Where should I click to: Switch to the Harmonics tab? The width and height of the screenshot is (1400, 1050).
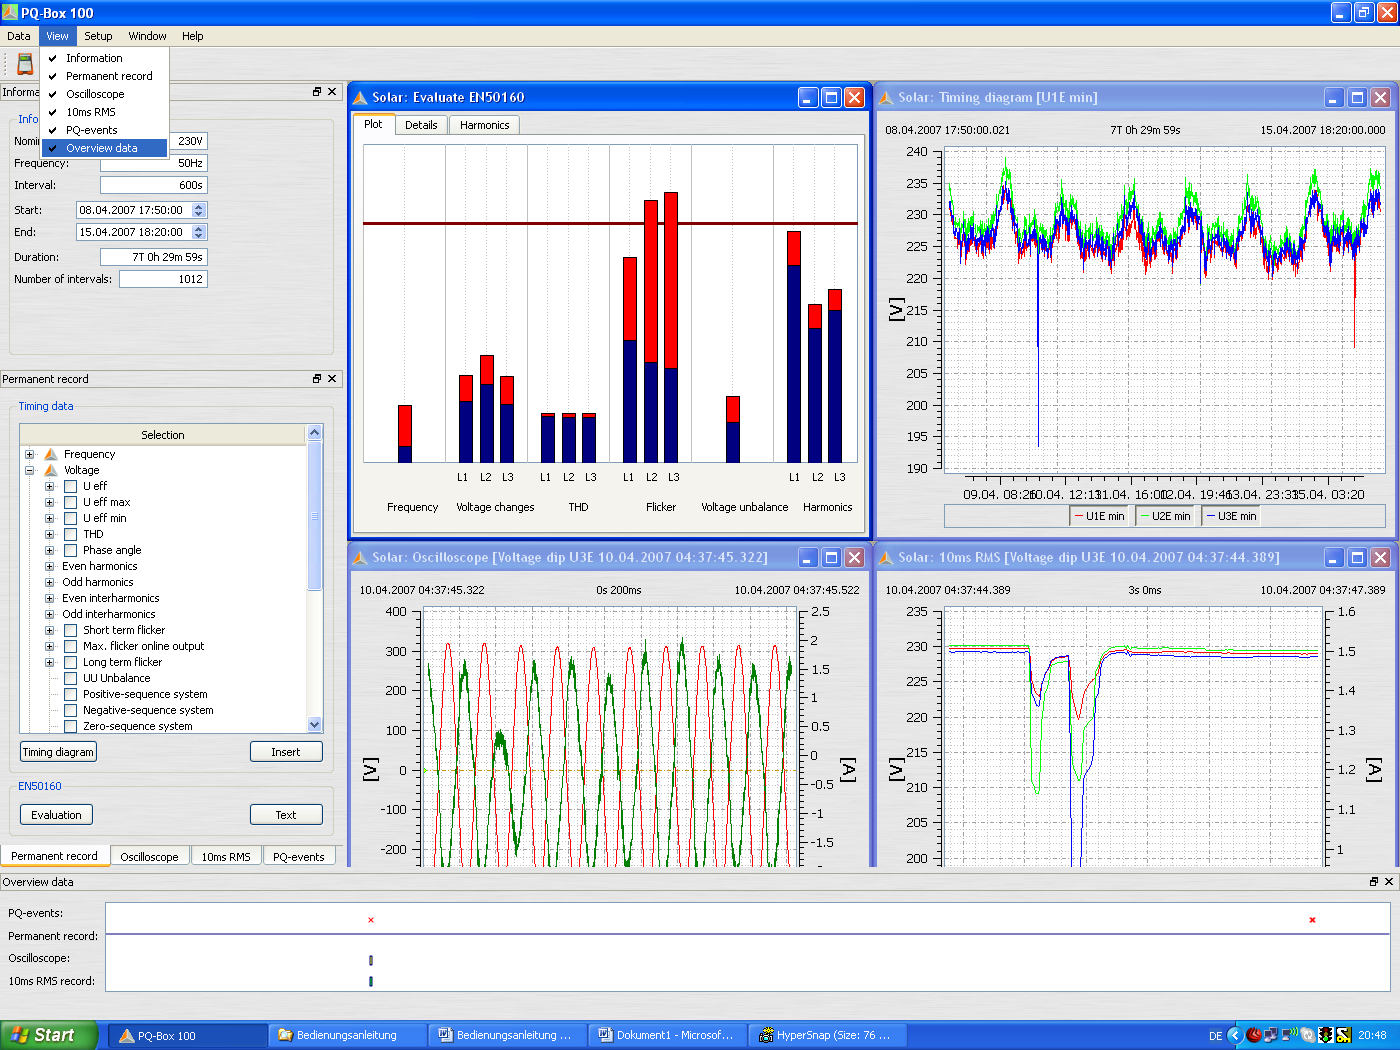tap(484, 125)
